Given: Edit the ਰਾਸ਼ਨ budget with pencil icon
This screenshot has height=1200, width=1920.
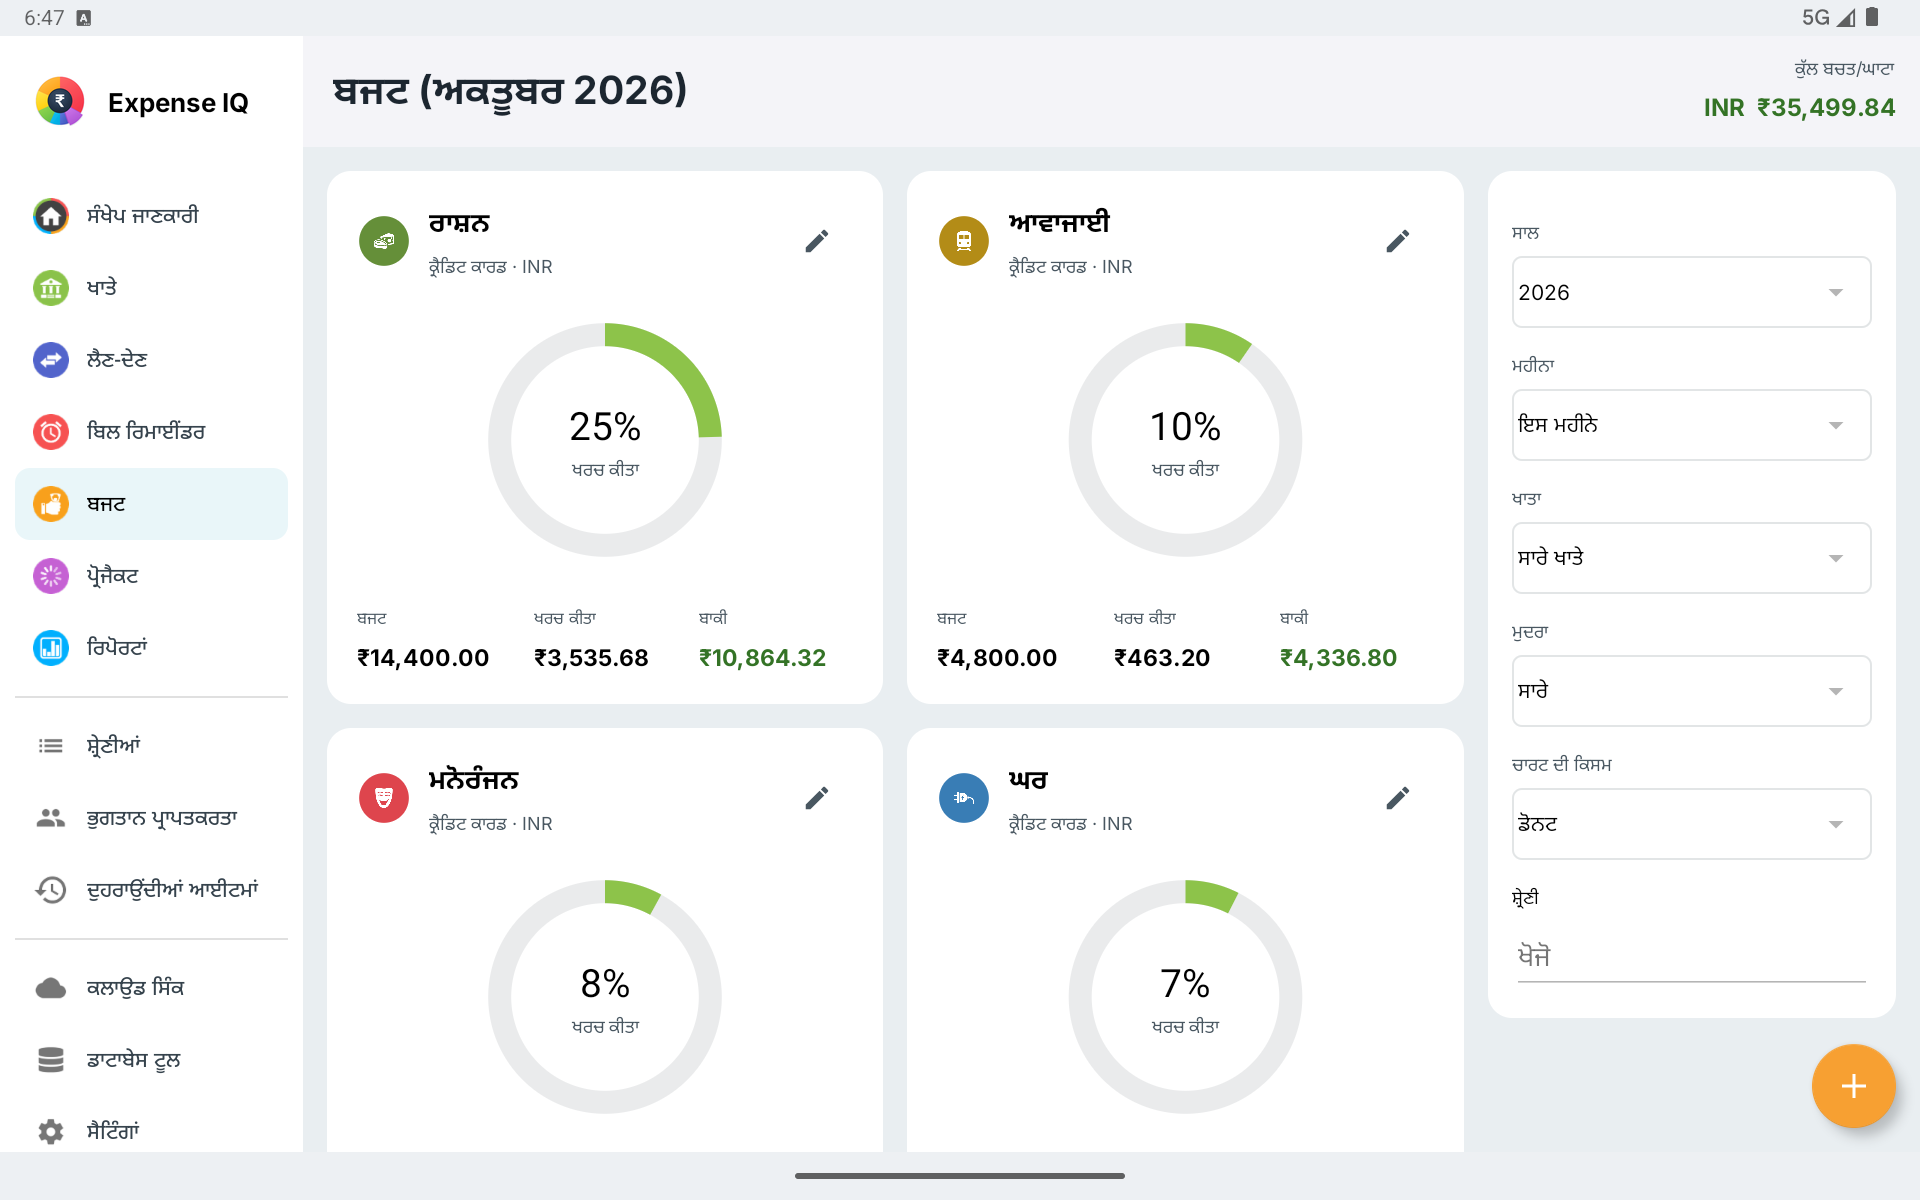Looking at the screenshot, I should click(x=817, y=241).
